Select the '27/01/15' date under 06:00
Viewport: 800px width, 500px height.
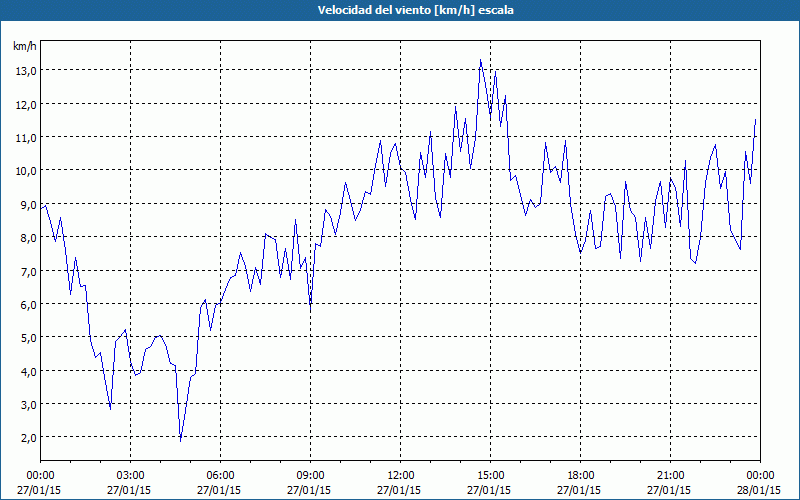(x=219, y=490)
